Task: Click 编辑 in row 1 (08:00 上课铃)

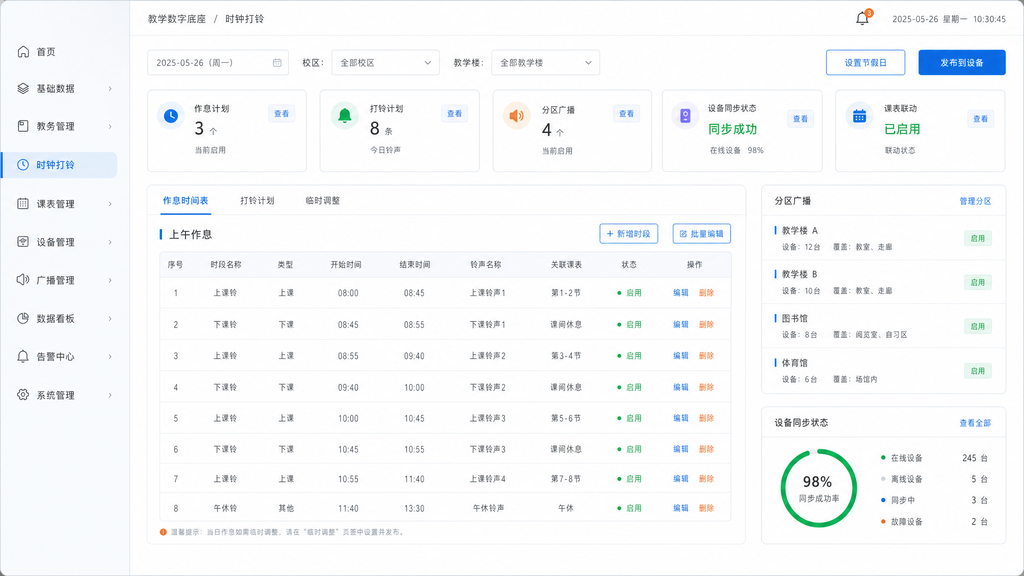Action: point(680,293)
